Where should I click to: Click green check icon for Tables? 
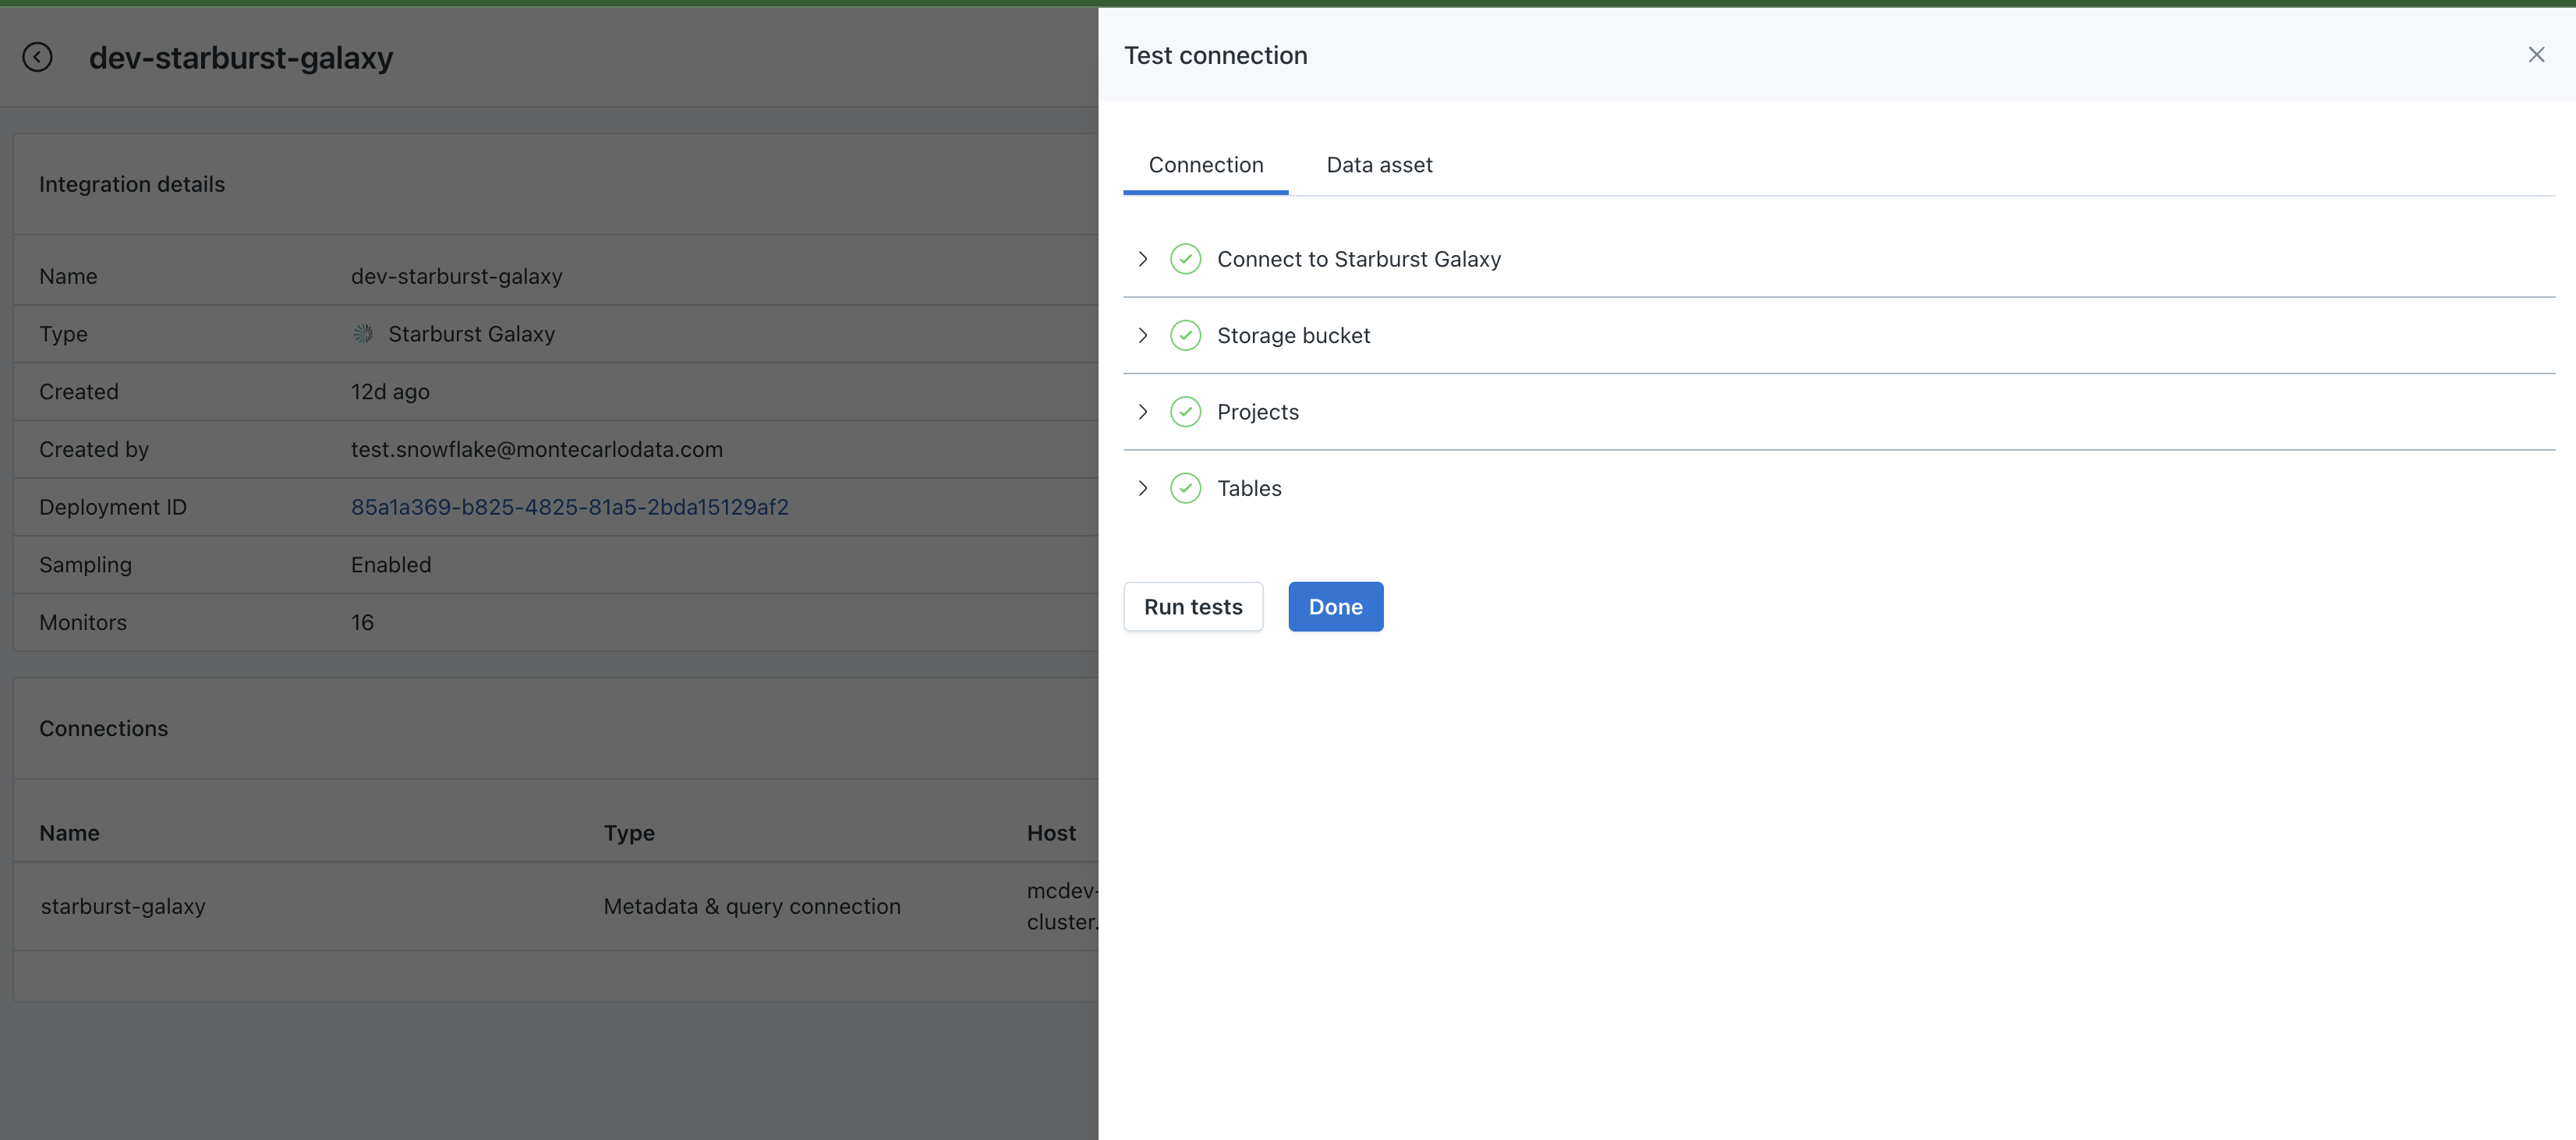coord(1185,488)
